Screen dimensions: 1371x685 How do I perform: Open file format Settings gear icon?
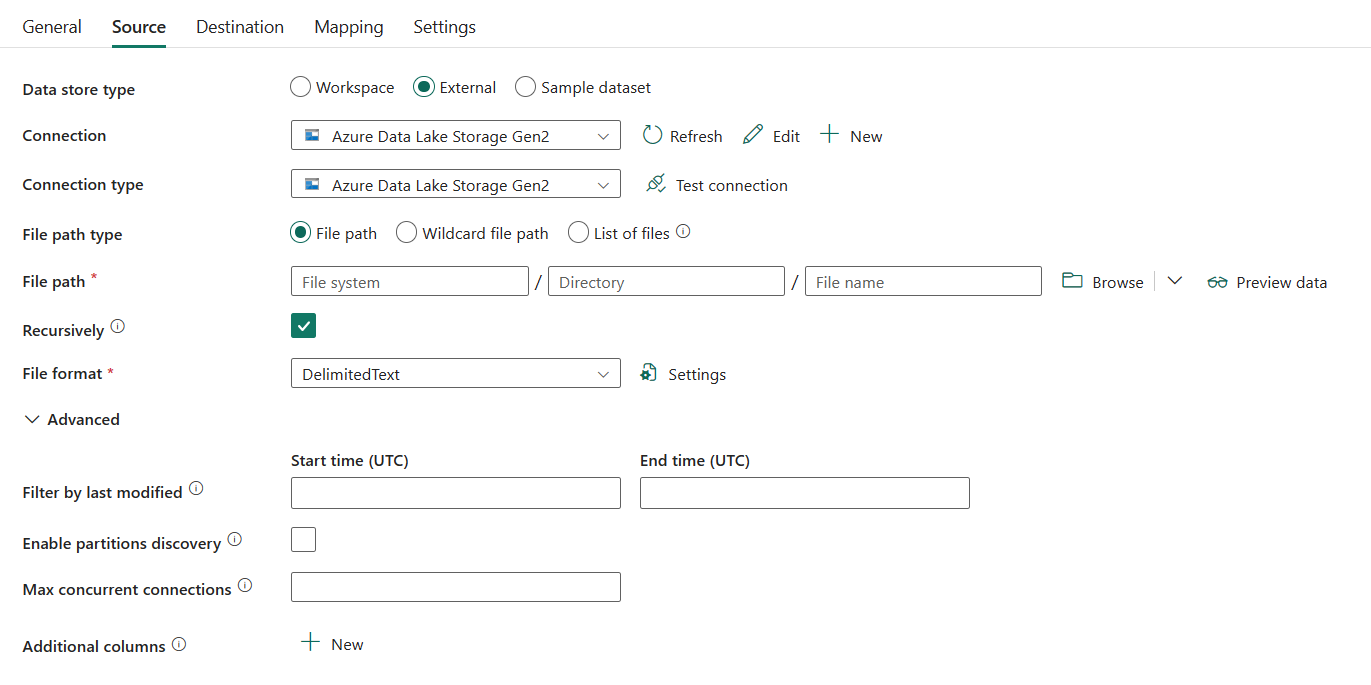point(649,373)
